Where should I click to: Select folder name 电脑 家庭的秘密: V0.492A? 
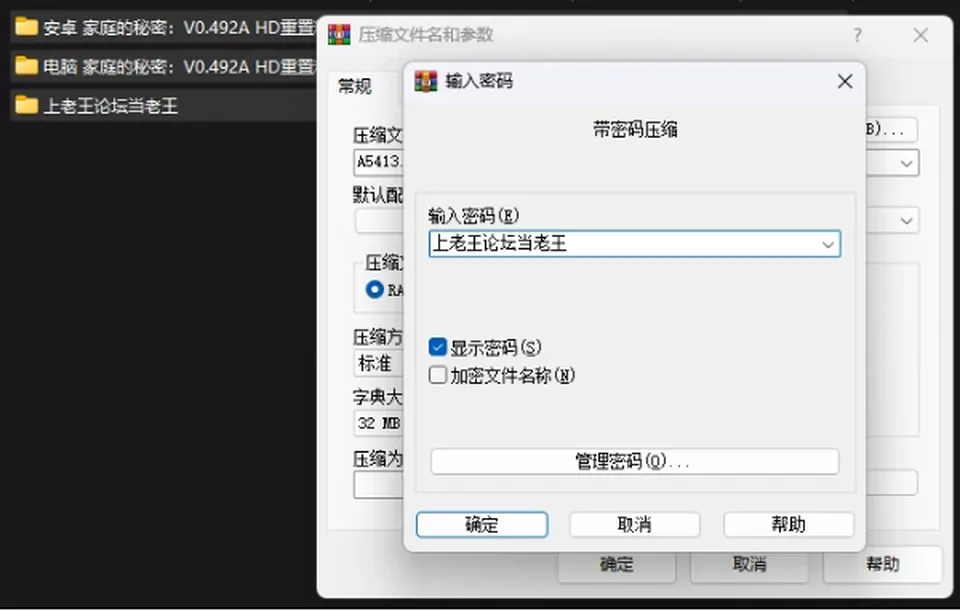(x=178, y=66)
